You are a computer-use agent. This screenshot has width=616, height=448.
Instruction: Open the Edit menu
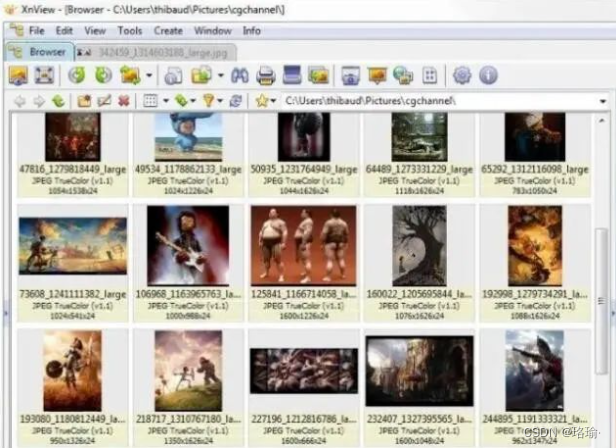click(x=64, y=31)
